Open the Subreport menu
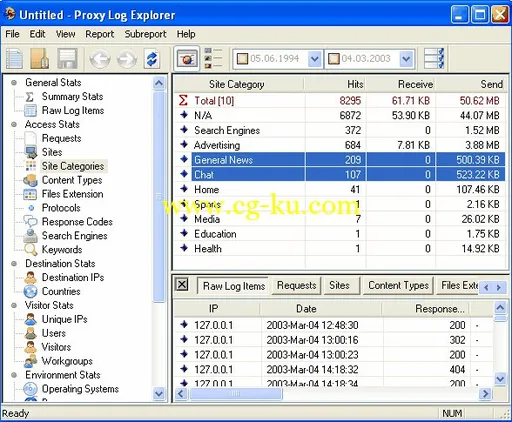 tap(145, 34)
